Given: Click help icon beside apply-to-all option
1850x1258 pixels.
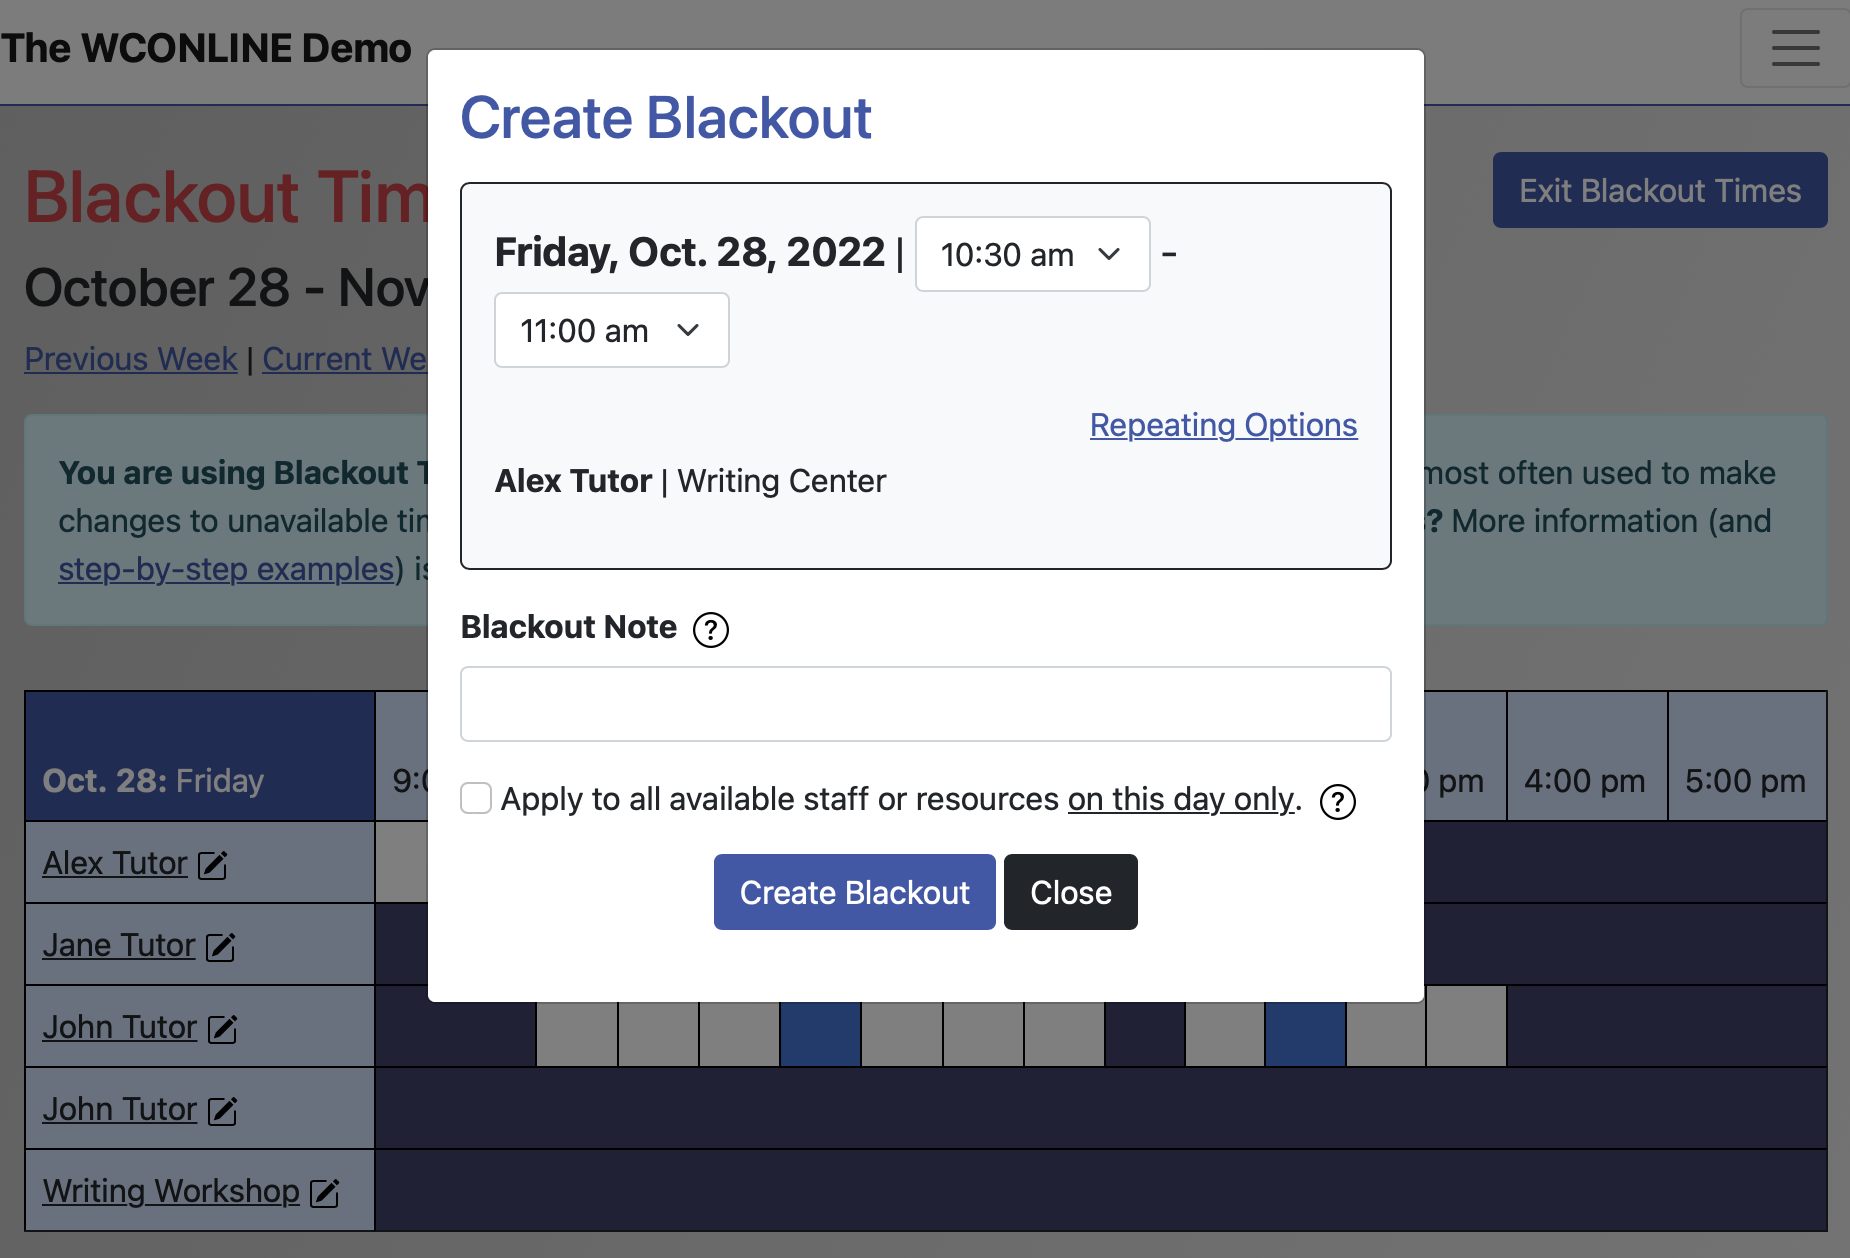Looking at the screenshot, I should [x=1337, y=802].
